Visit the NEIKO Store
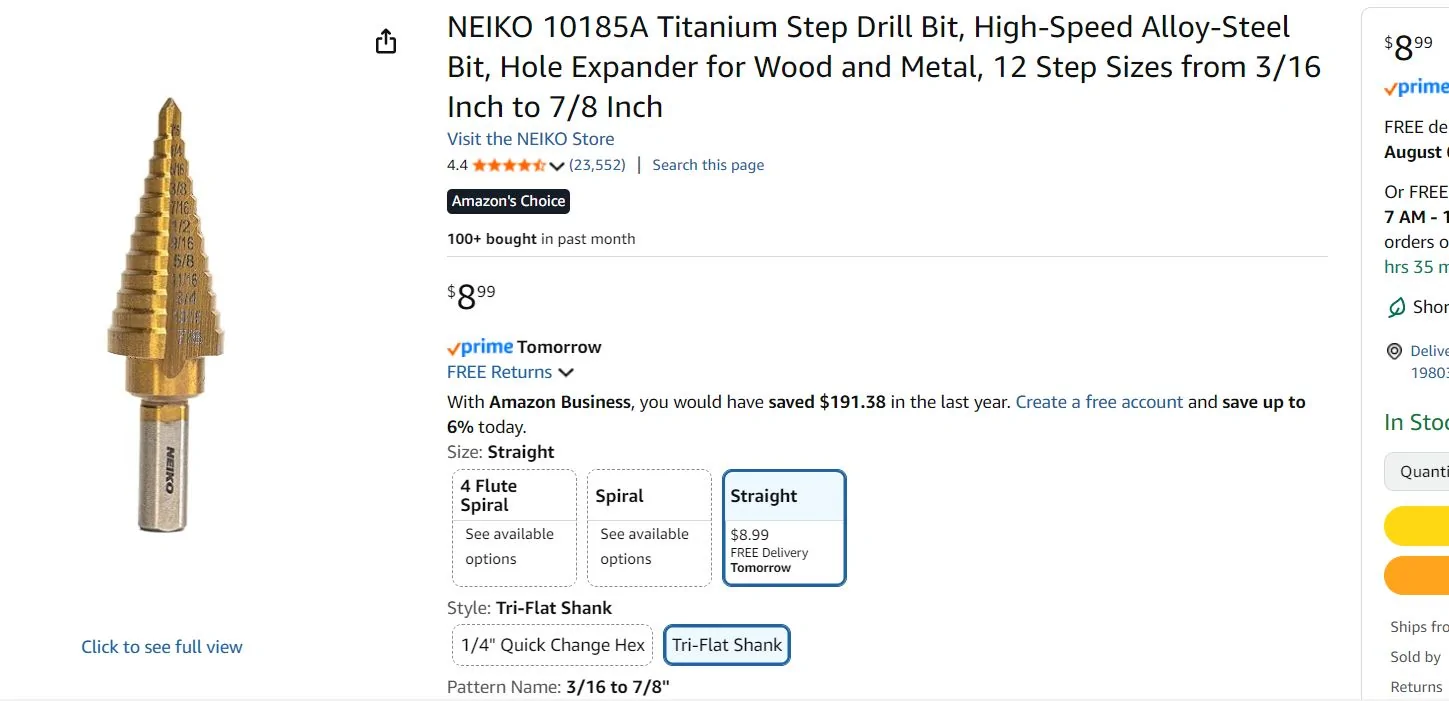The width and height of the screenshot is (1449, 701). [x=530, y=138]
